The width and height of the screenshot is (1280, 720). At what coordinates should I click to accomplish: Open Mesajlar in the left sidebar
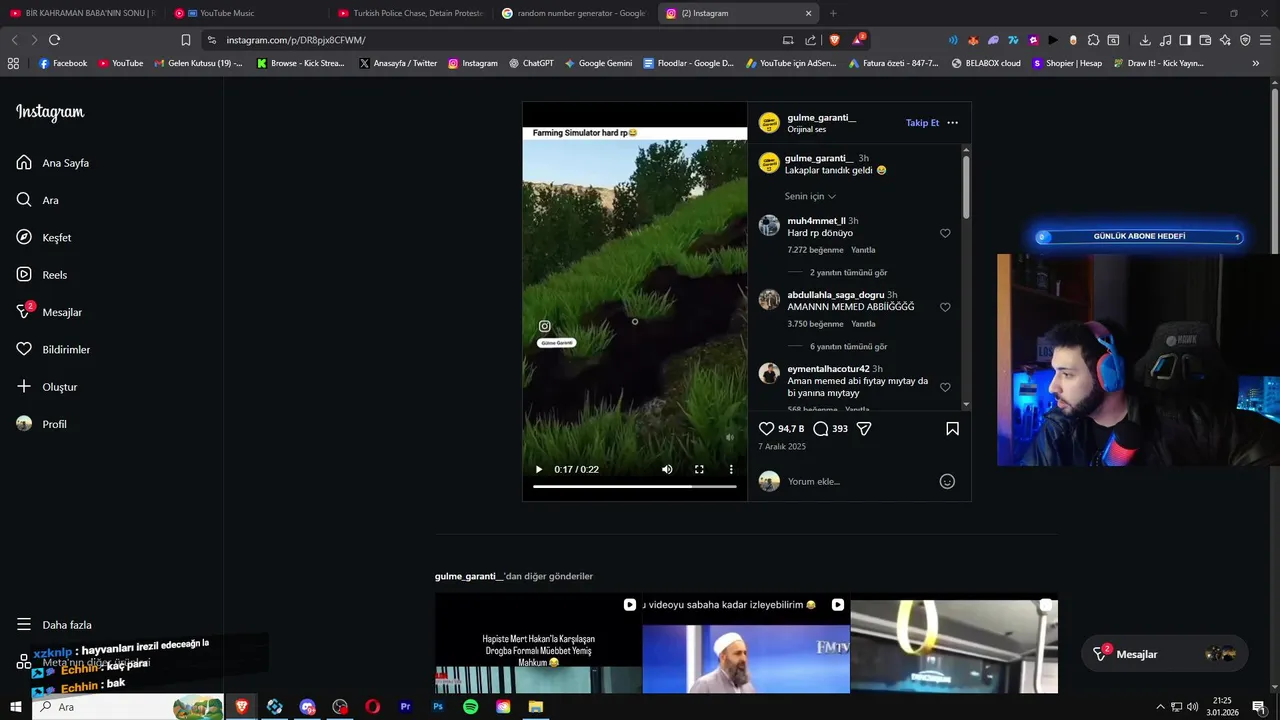[49, 312]
